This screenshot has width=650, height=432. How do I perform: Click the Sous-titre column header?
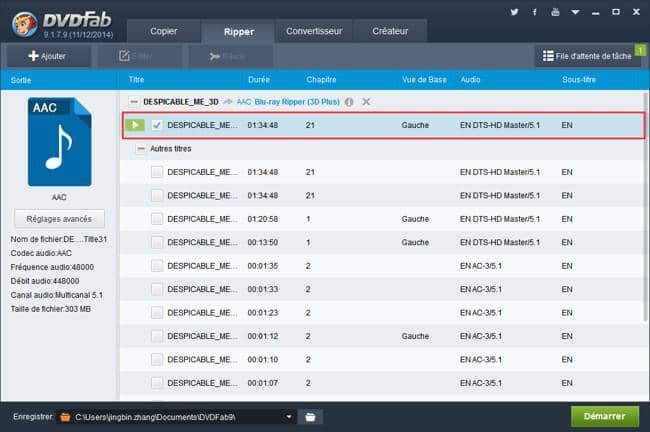[x=579, y=80]
